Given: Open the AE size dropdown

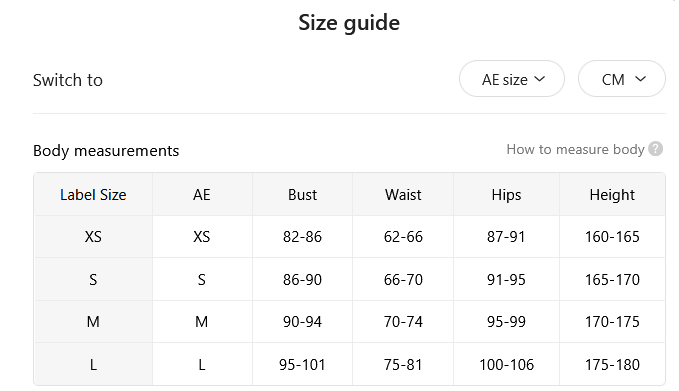Looking at the screenshot, I should pyautogui.click(x=512, y=79).
